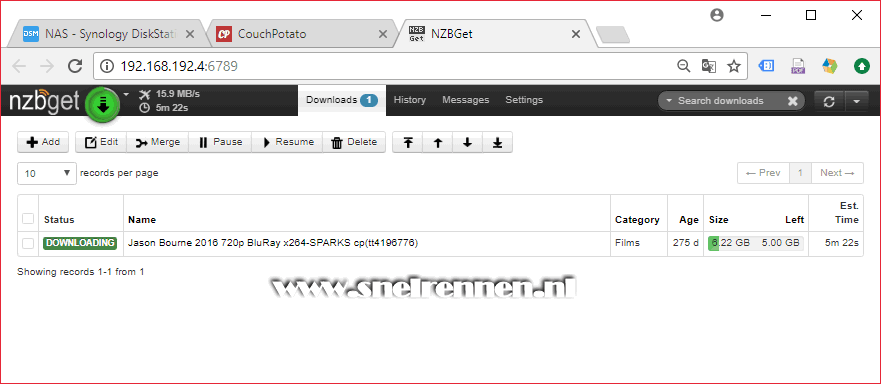Close the NZBGet browser tab

(576, 34)
